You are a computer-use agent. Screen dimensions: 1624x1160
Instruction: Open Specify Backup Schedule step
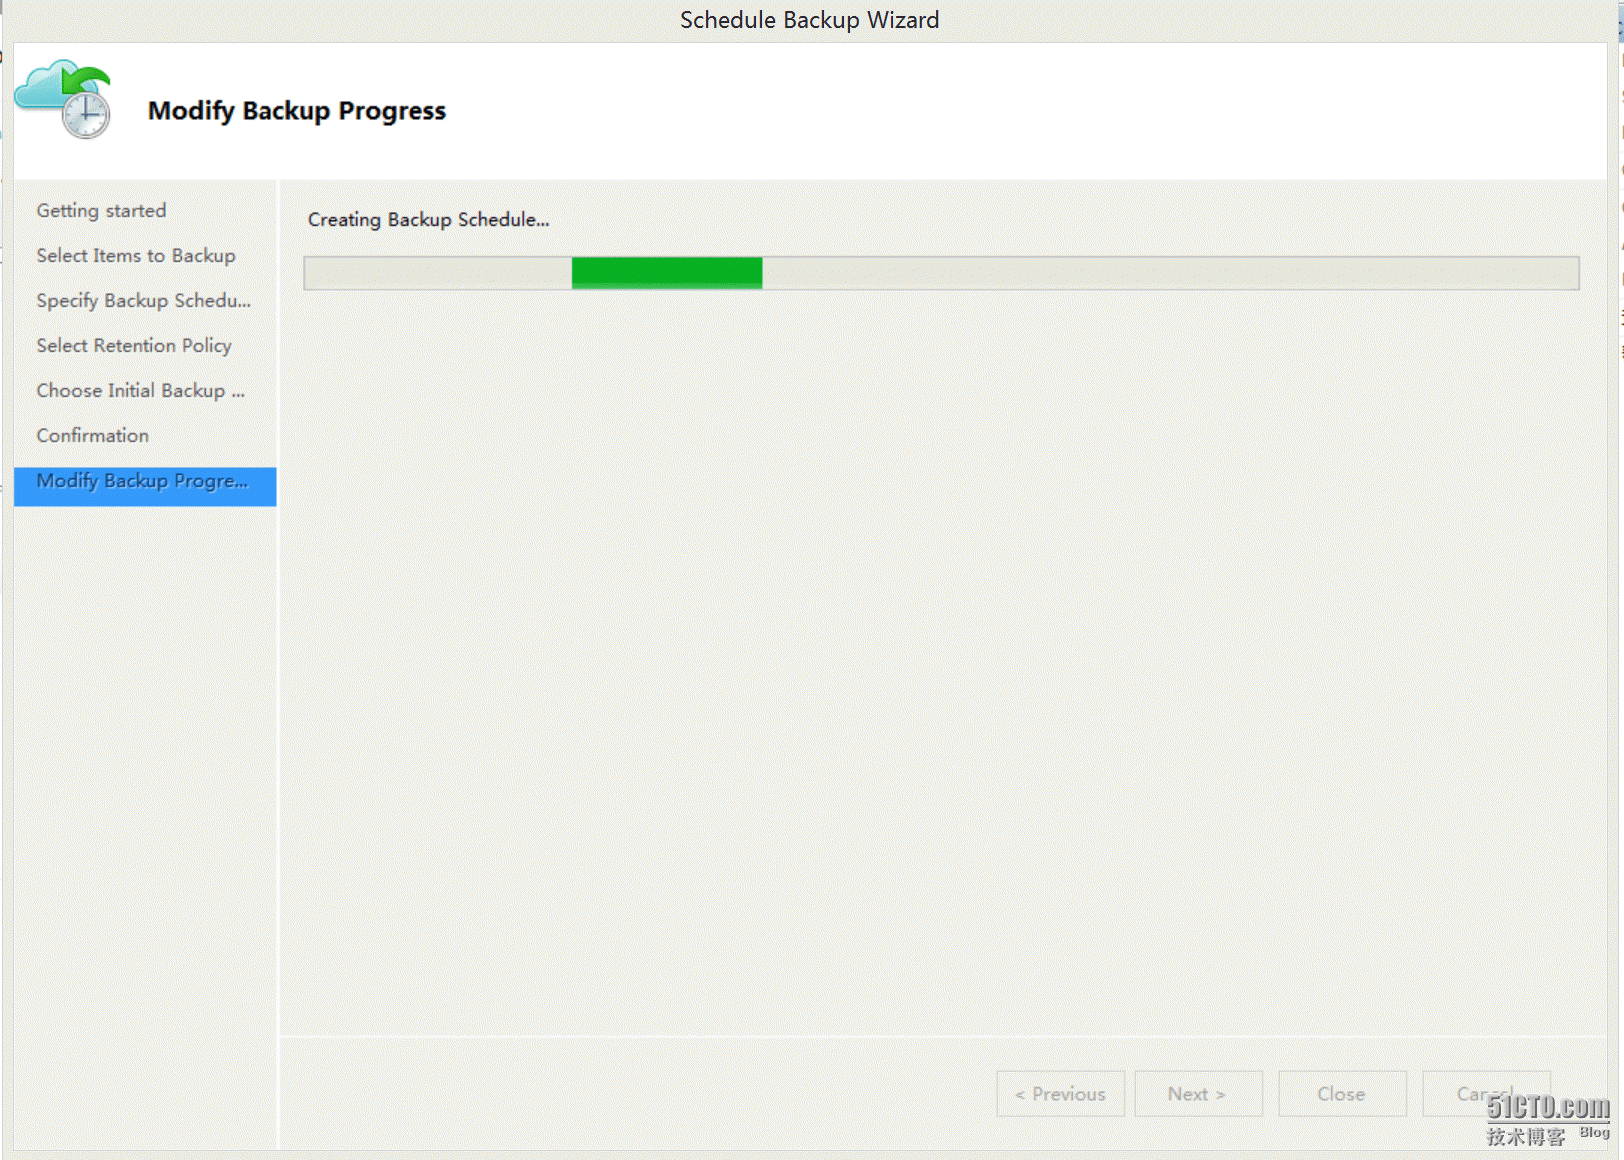tap(144, 301)
